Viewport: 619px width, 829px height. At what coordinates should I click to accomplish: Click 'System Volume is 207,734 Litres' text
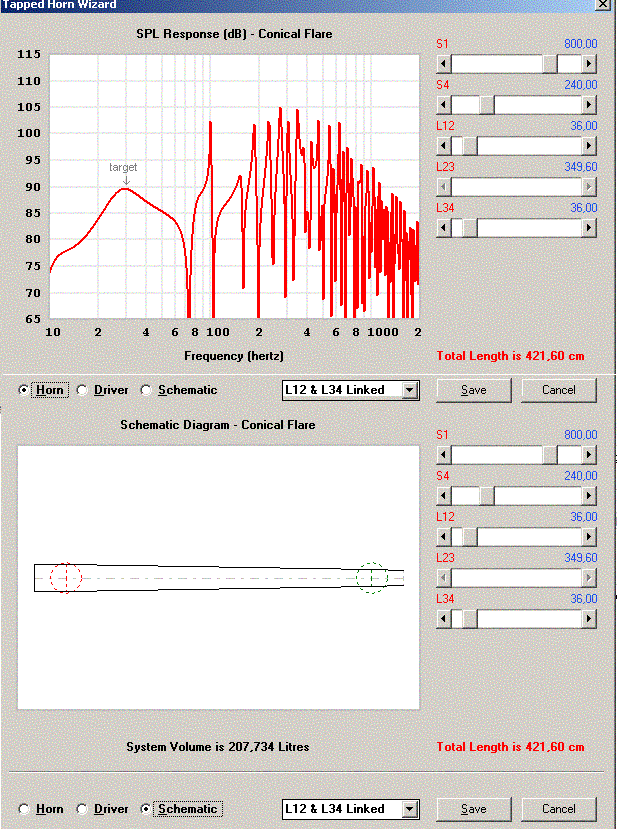(x=218, y=747)
